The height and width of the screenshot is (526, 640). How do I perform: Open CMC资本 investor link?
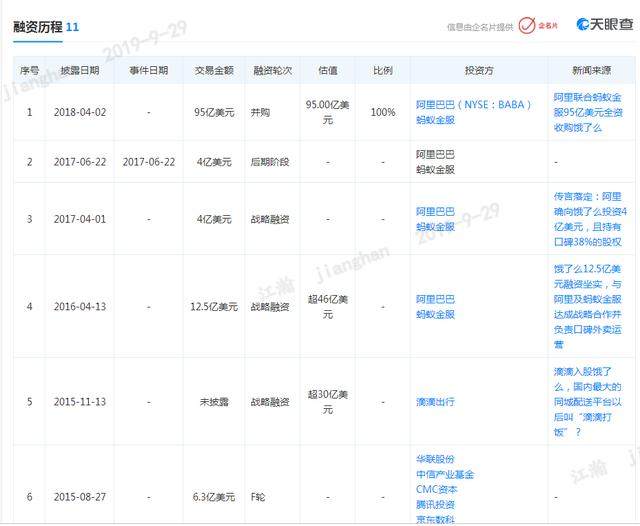(x=436, y=489)
